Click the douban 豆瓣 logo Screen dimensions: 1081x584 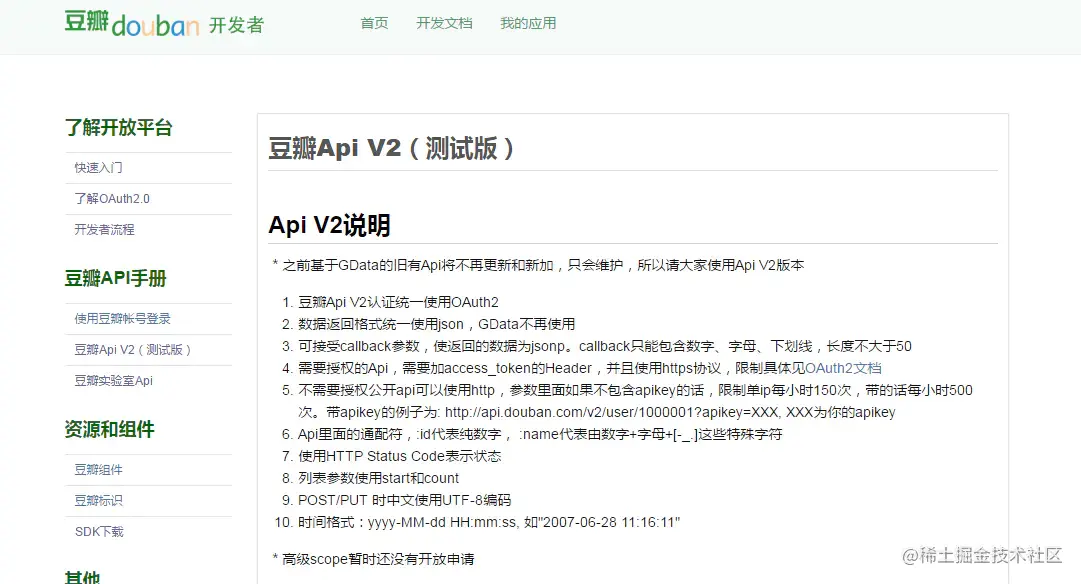pyautogui.click(x=132, y=23)
